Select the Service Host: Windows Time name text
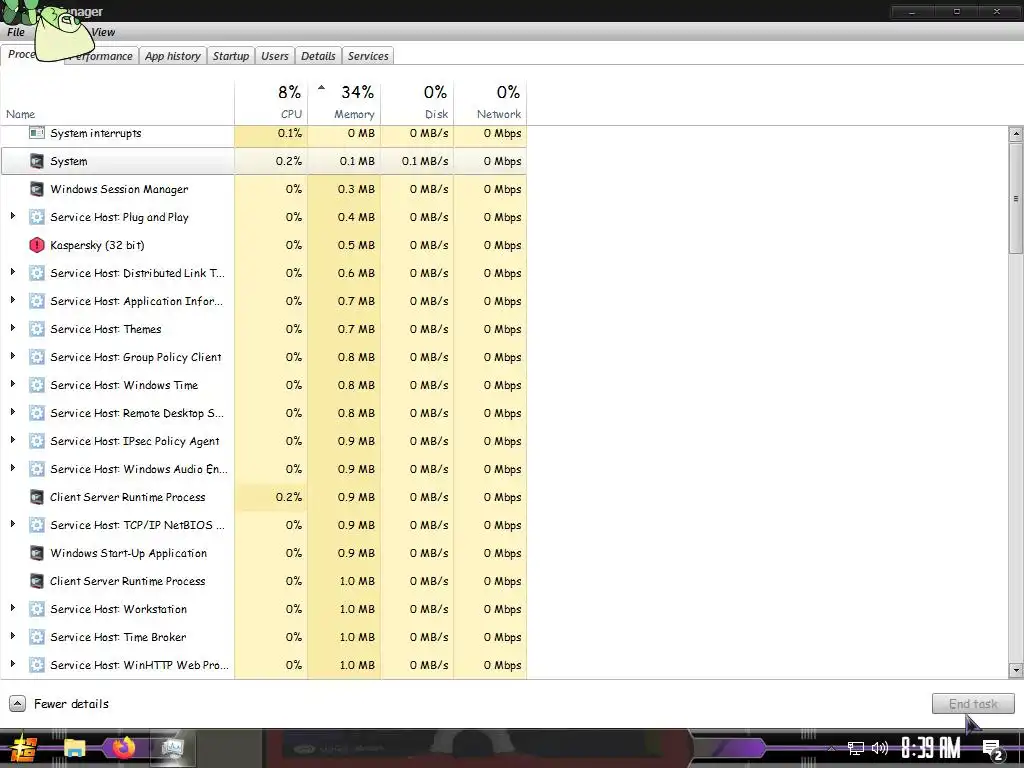The height and width of the screenshot is (768, 1024). pyautogui.click(x=124, y=385)
